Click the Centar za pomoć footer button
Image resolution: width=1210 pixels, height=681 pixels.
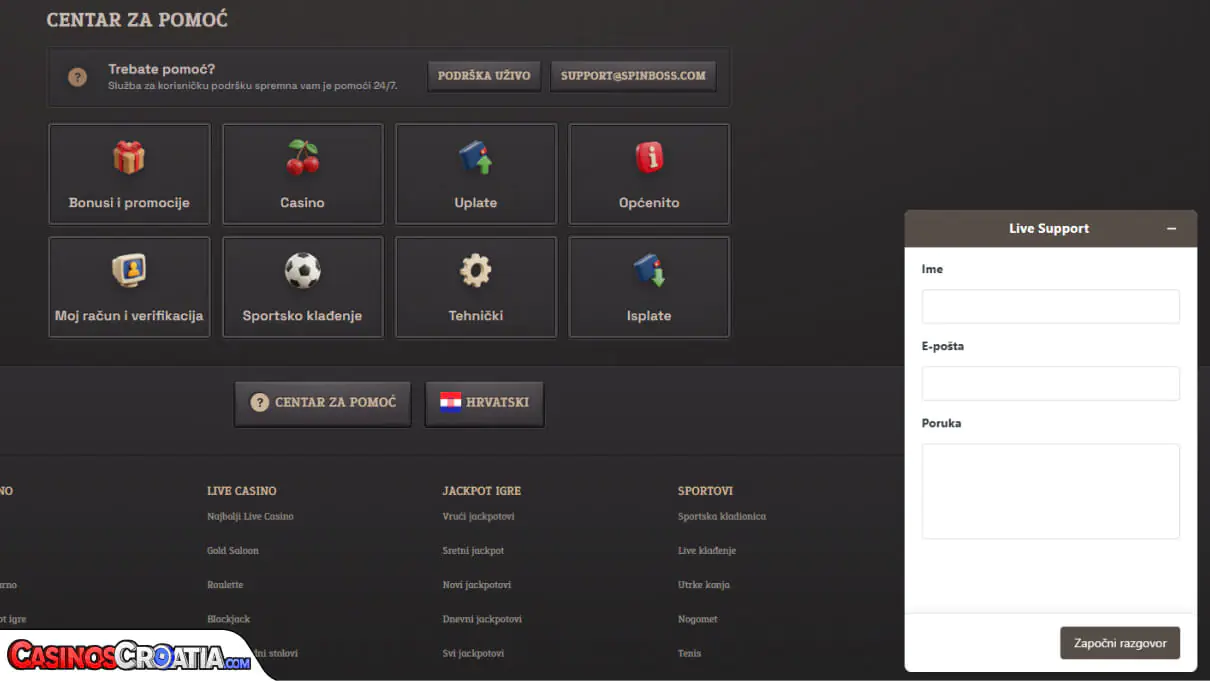(323, 403)
